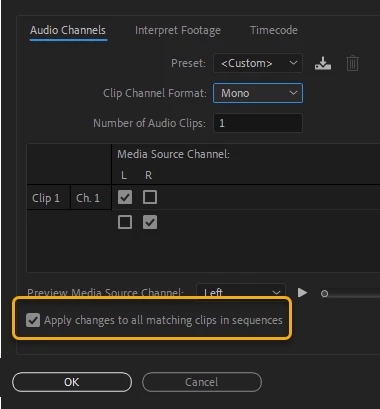
Task: Select the Audio Channels tab
Action: coord(68,30)
